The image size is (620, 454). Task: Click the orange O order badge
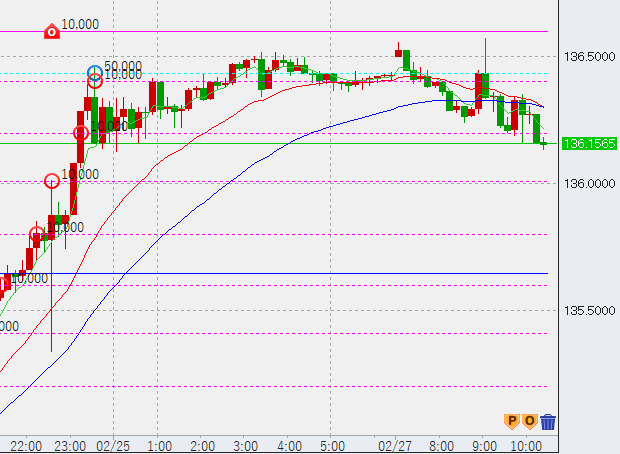pos(529,422)
